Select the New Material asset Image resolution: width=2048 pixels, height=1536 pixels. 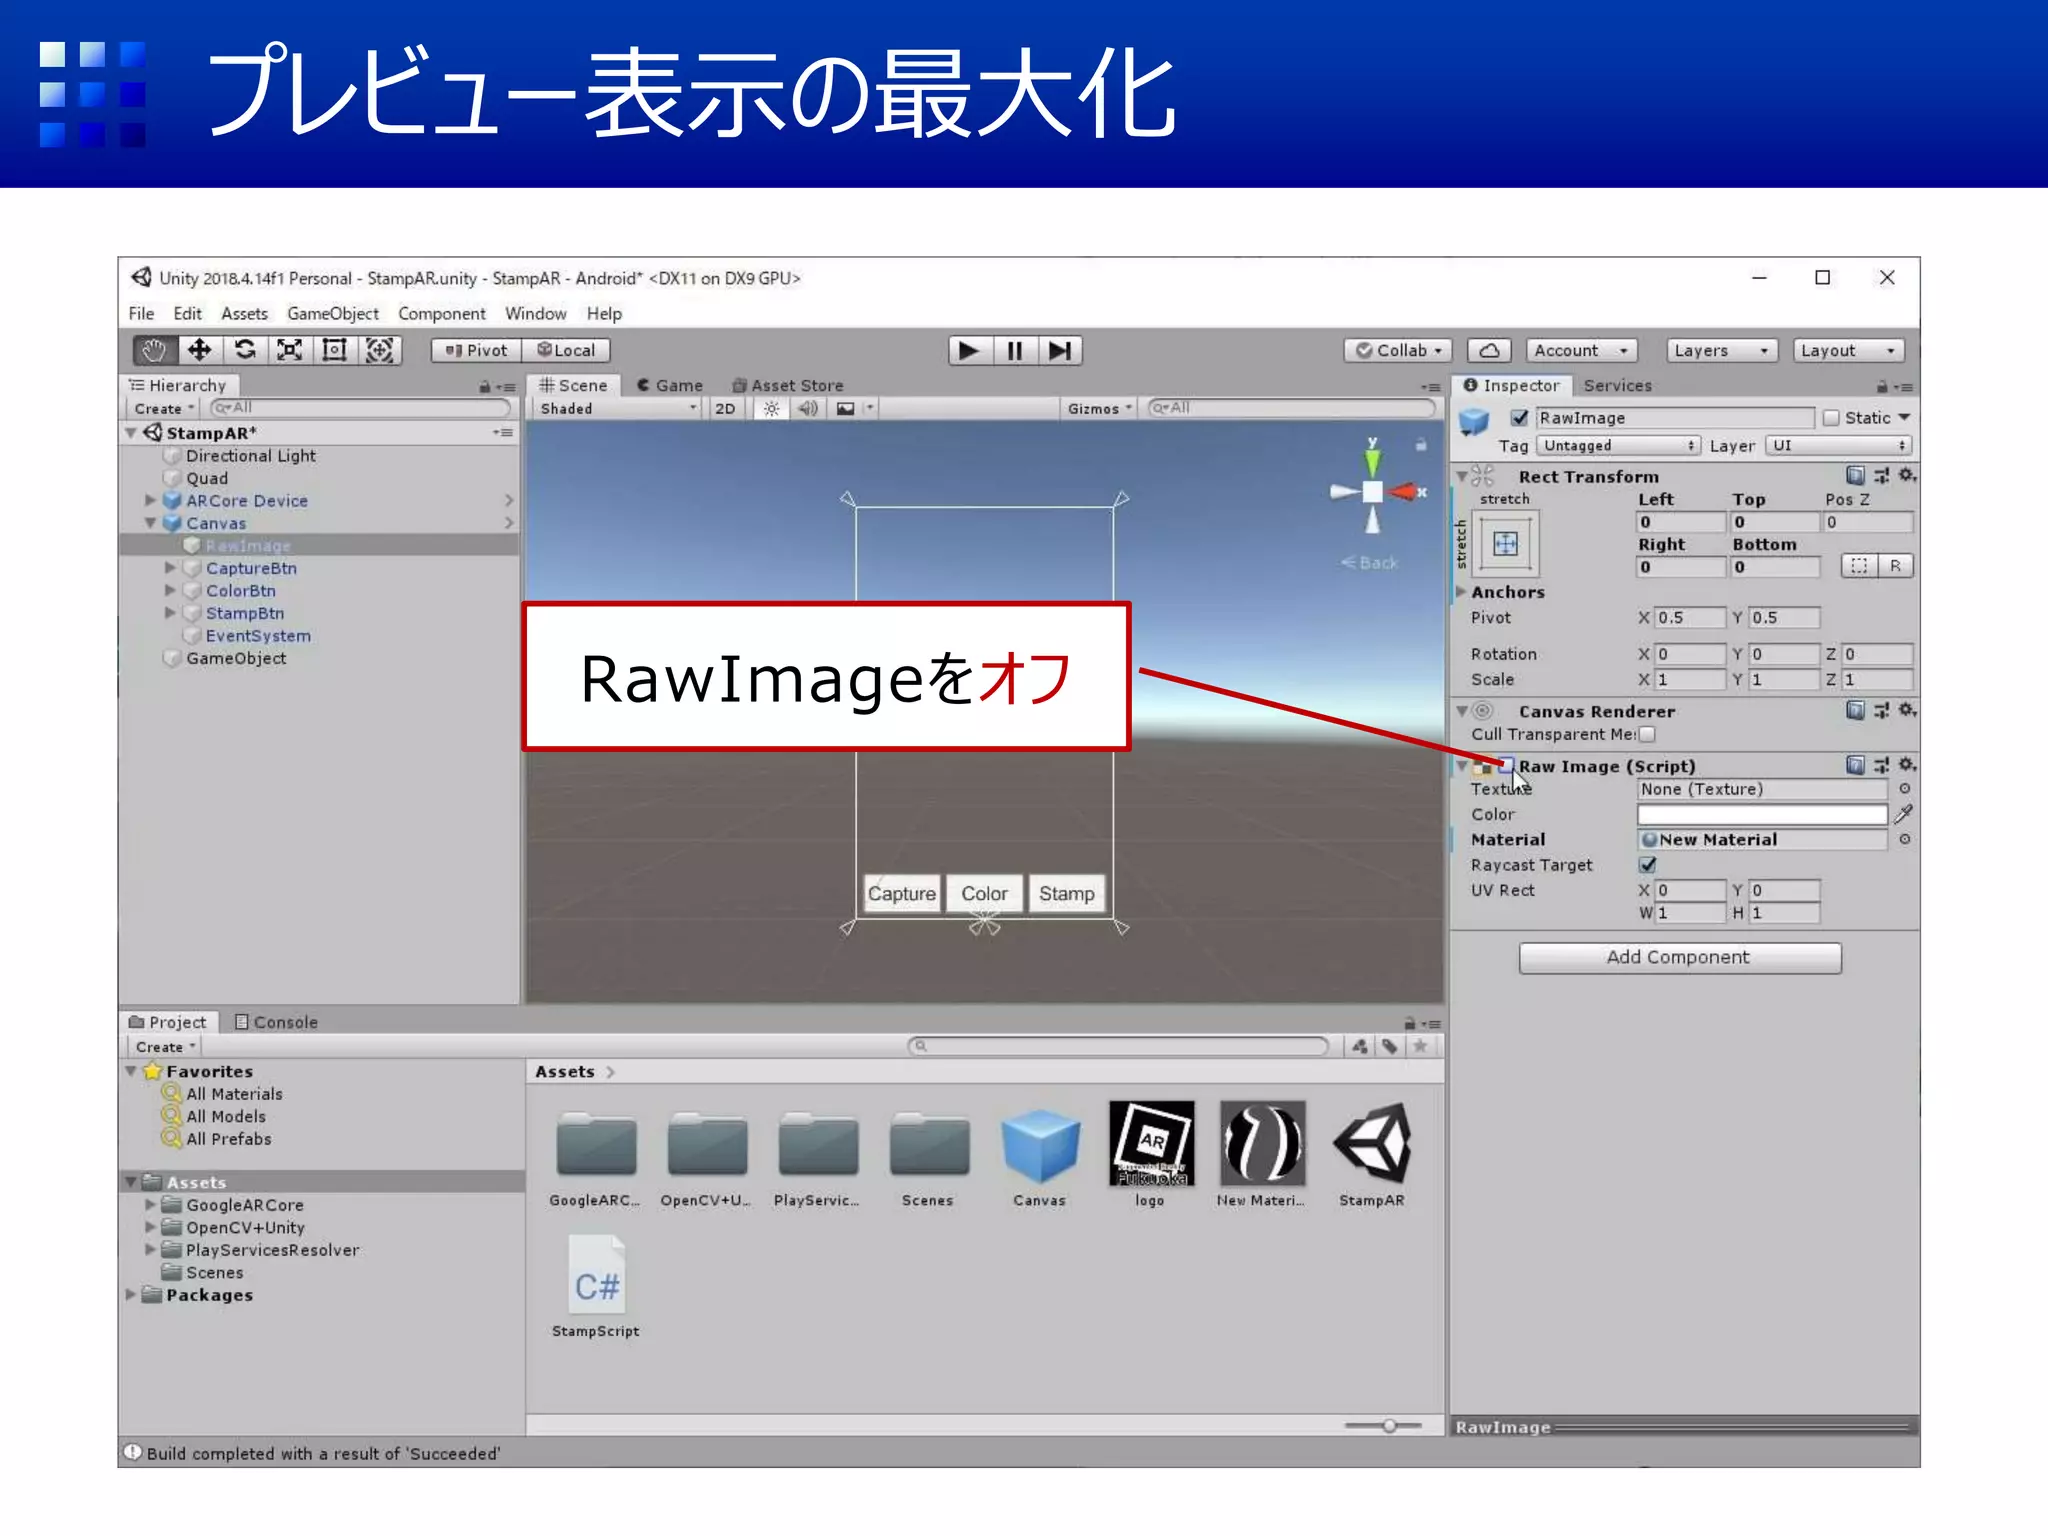(1262, 1144)
